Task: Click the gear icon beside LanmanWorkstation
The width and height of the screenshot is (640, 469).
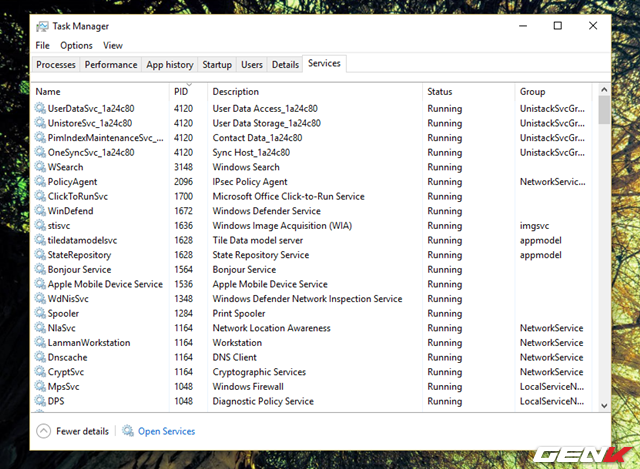Action: point(40,342)
